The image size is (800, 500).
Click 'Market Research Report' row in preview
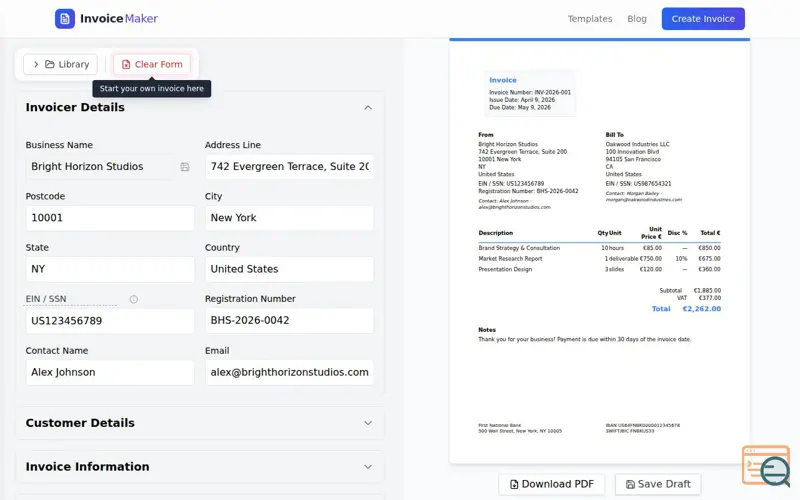point(599,259)
